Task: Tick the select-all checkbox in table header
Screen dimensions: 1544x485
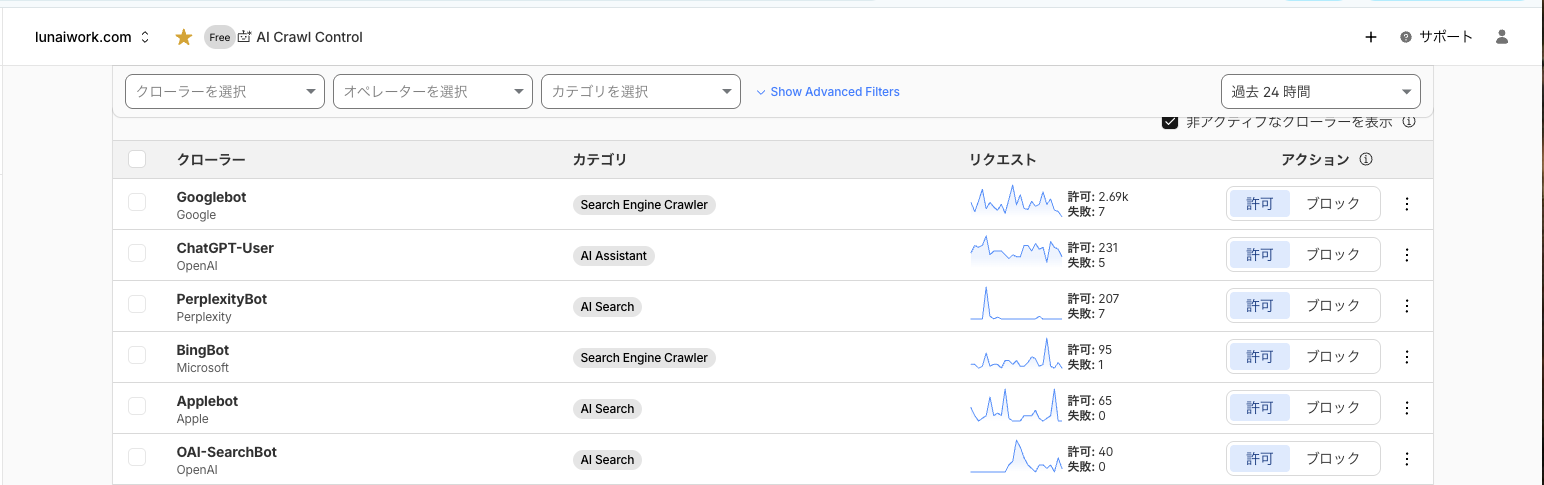Action: click(137, 159)
